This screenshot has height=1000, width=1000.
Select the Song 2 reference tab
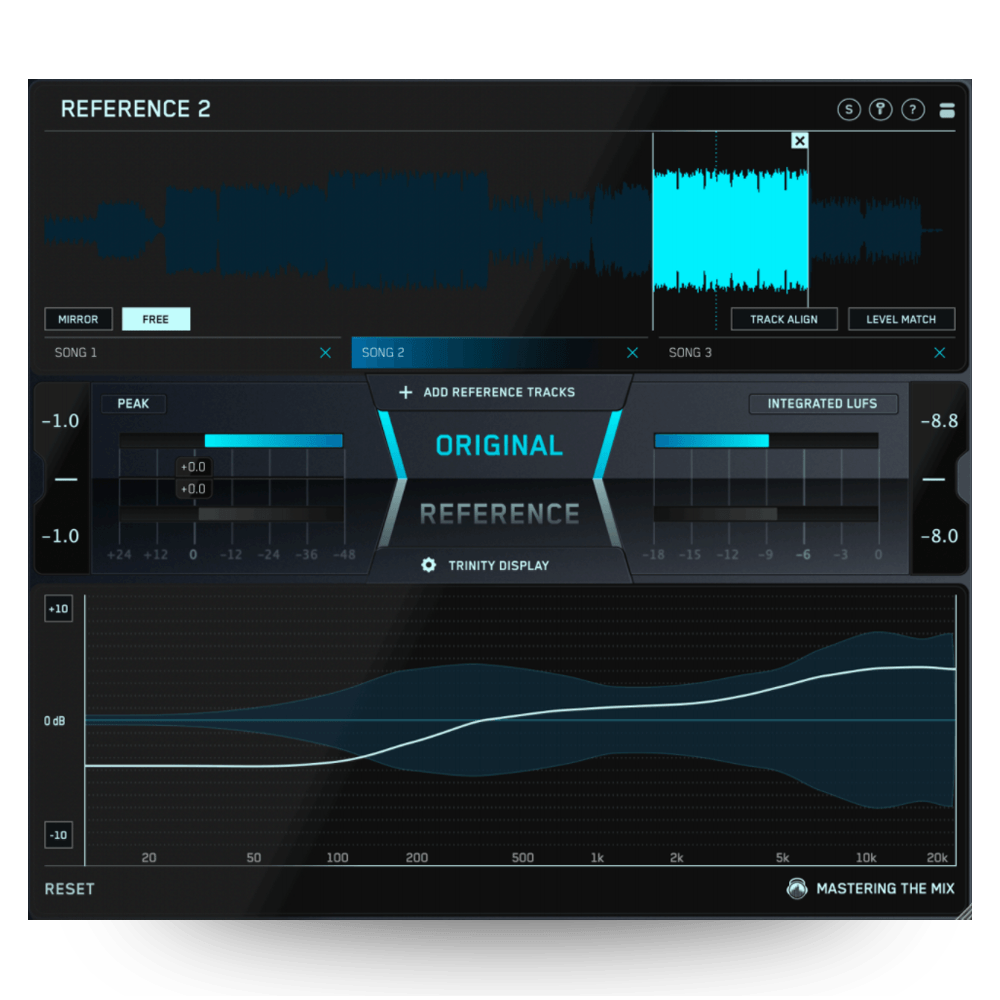(499, 353)
